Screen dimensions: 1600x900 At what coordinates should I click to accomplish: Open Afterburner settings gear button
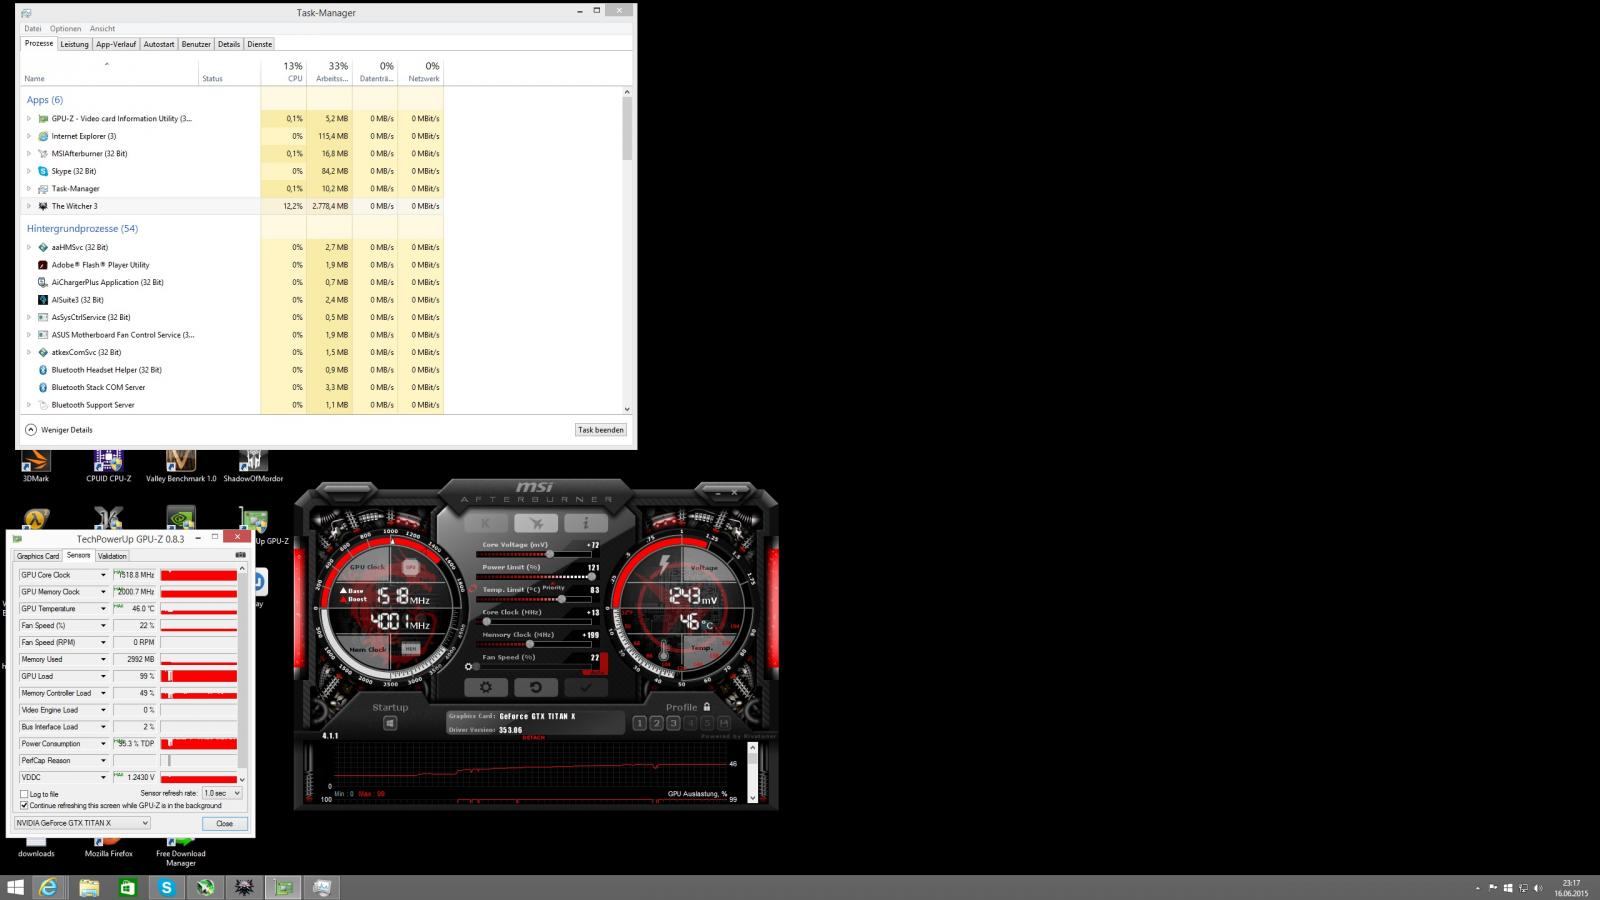[486, 687]
